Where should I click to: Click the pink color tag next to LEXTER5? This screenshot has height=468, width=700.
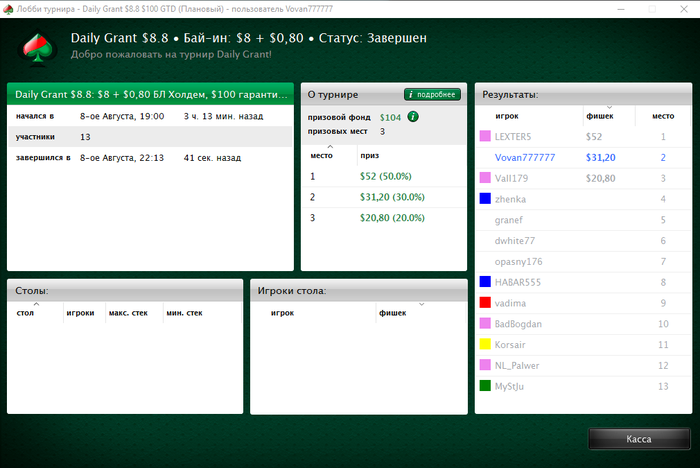485,136
